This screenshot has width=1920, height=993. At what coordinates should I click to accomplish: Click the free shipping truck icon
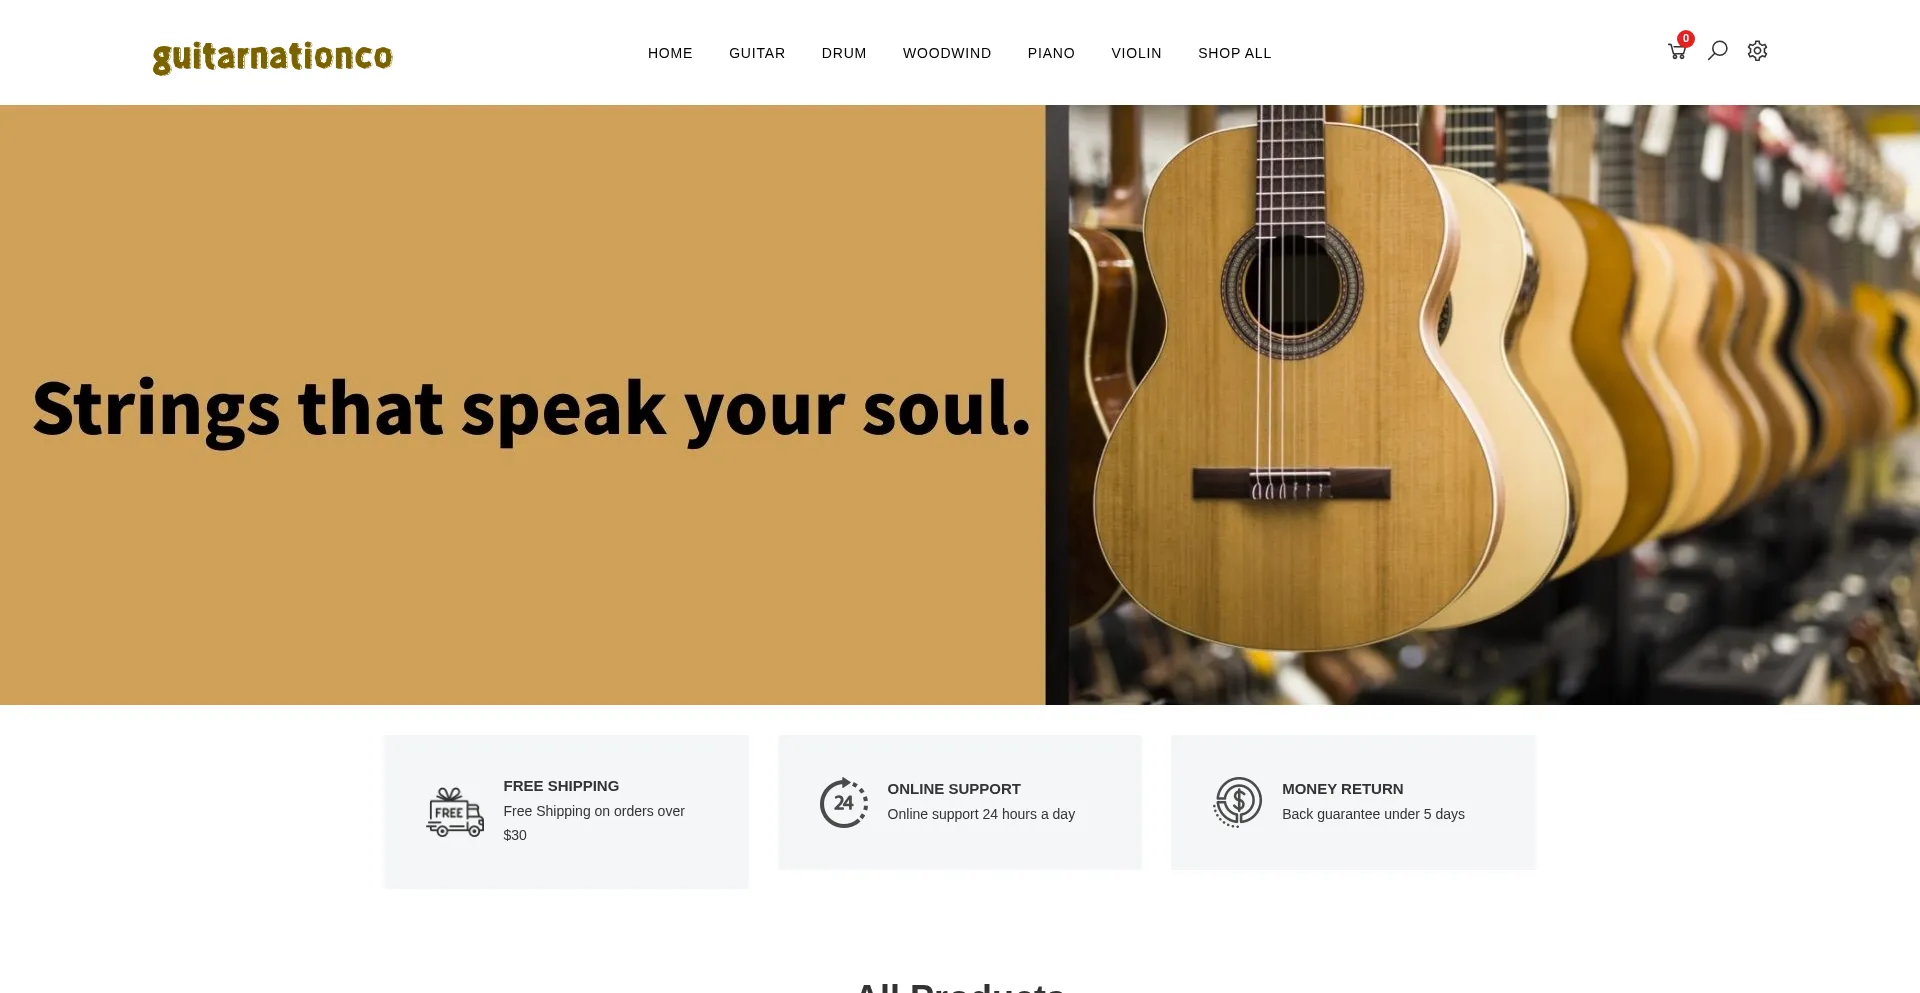tap(455, 812)
